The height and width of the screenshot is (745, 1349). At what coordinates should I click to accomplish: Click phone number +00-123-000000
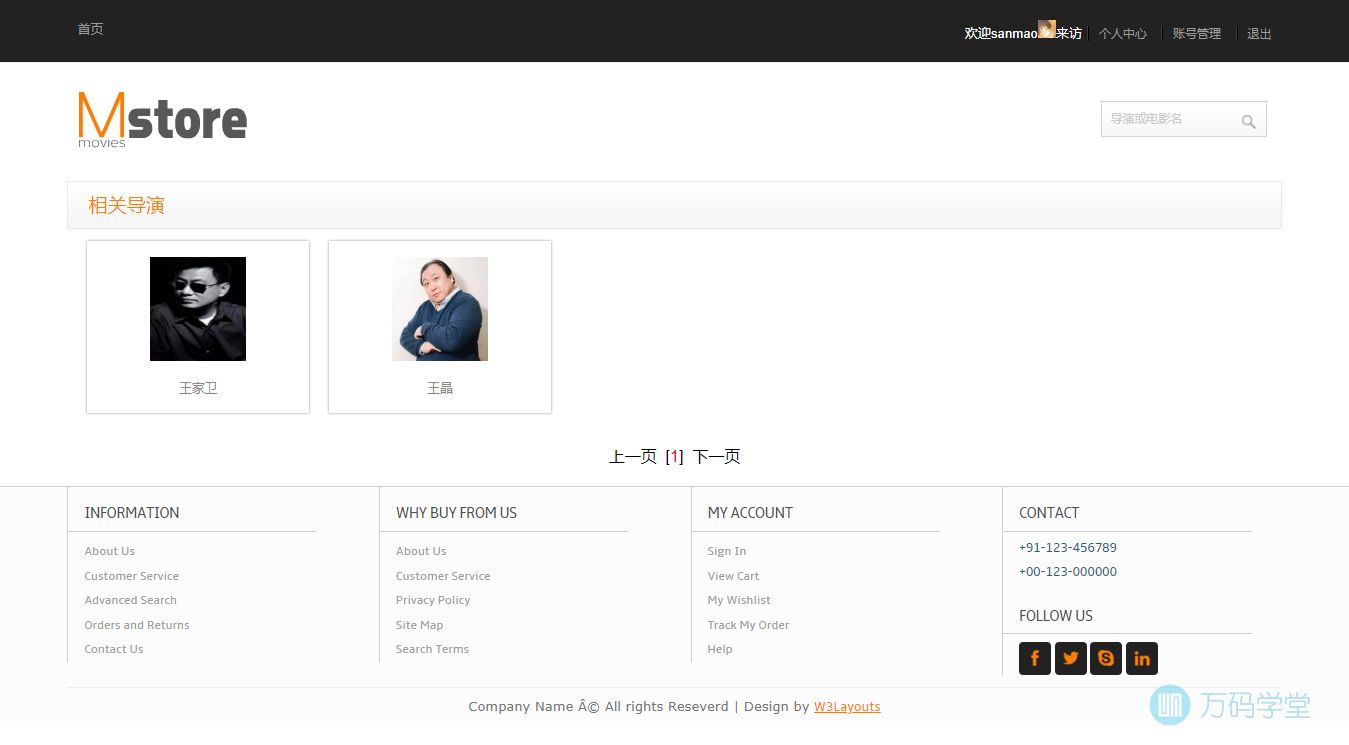1068,572
